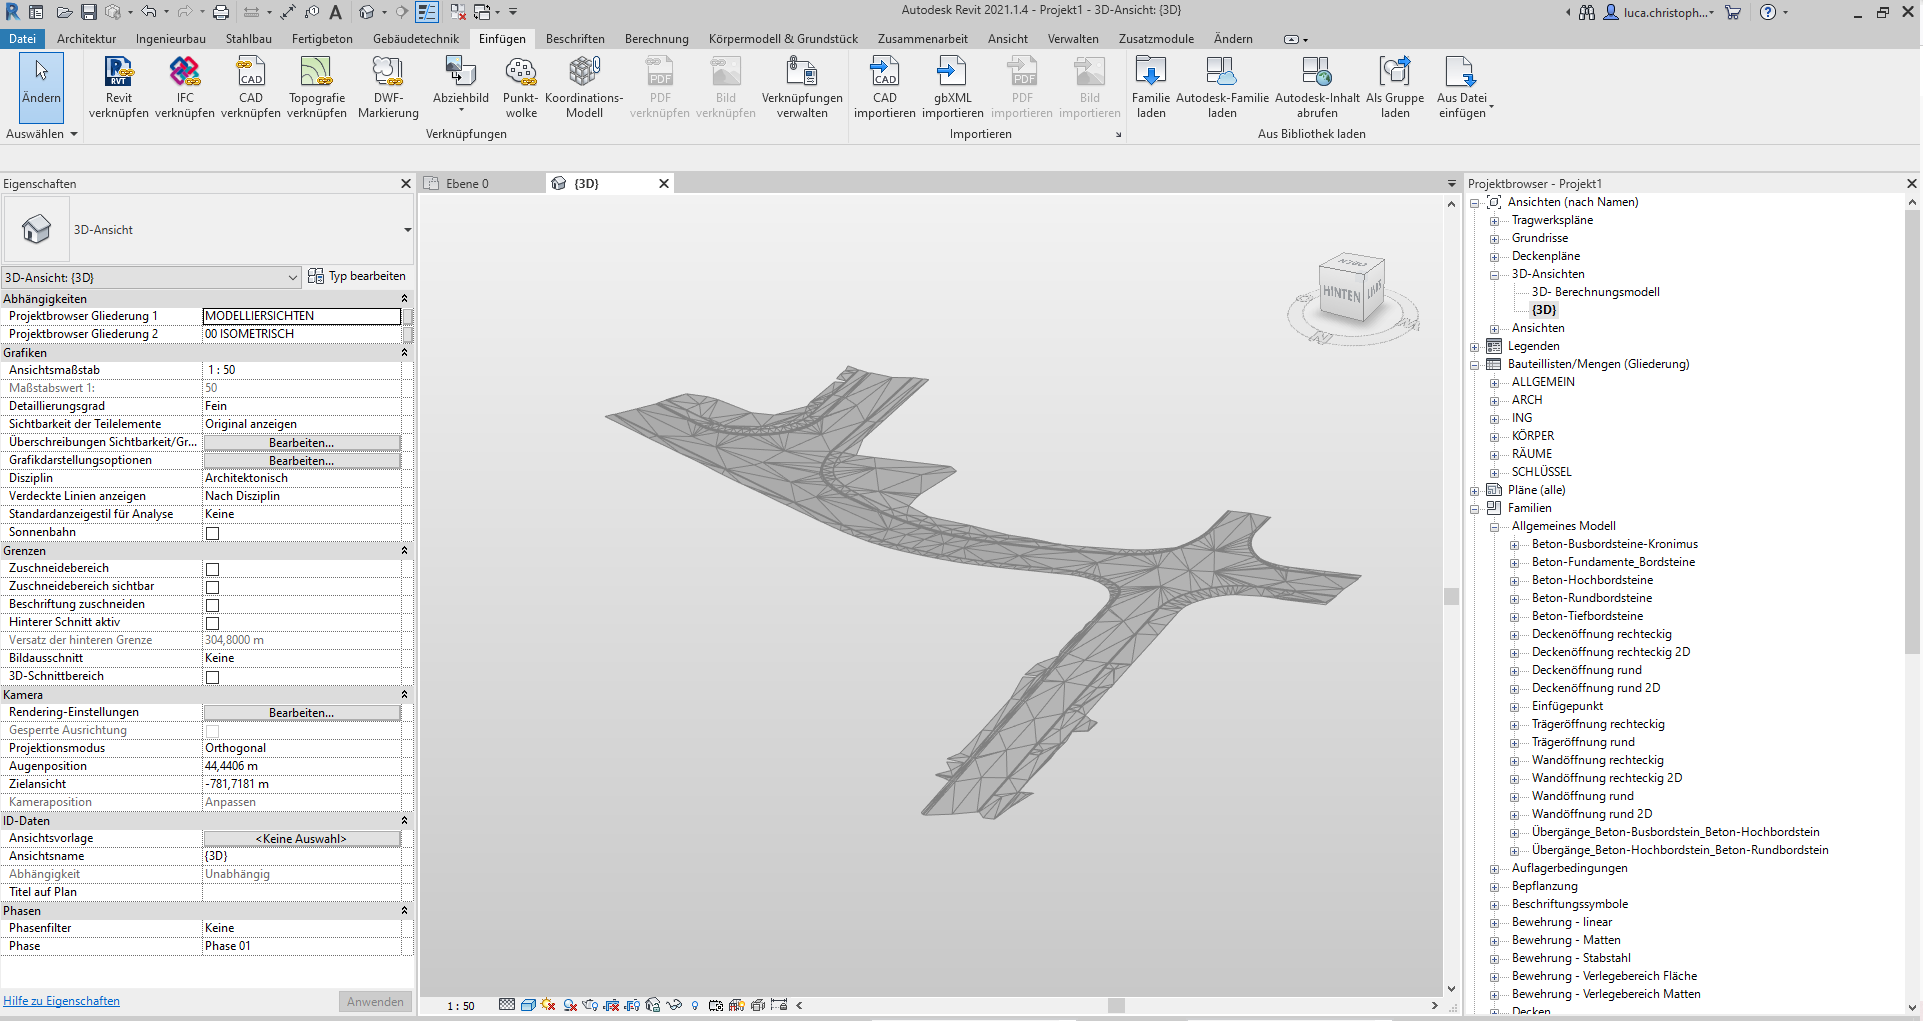Click the project browser vertical scrollbar
The height and width of the screenshot is (1021, 1923).
click(1912, 432)
